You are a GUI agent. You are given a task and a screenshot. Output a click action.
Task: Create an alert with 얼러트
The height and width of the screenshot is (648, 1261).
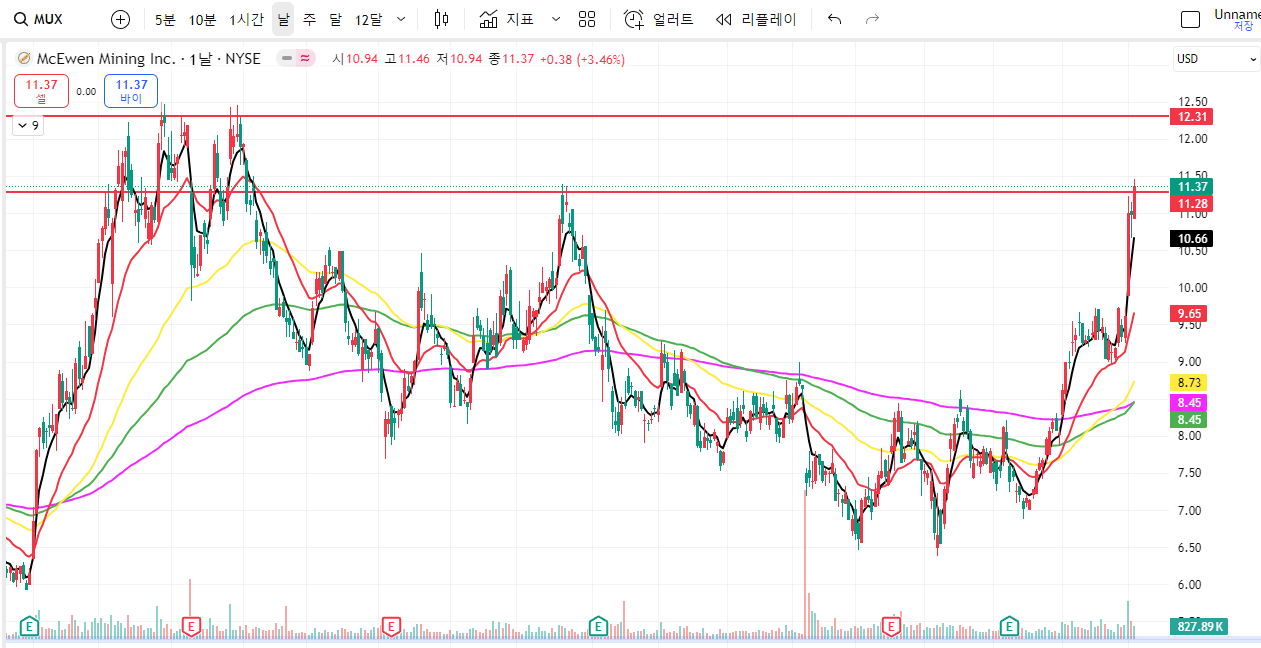point(660,19)
